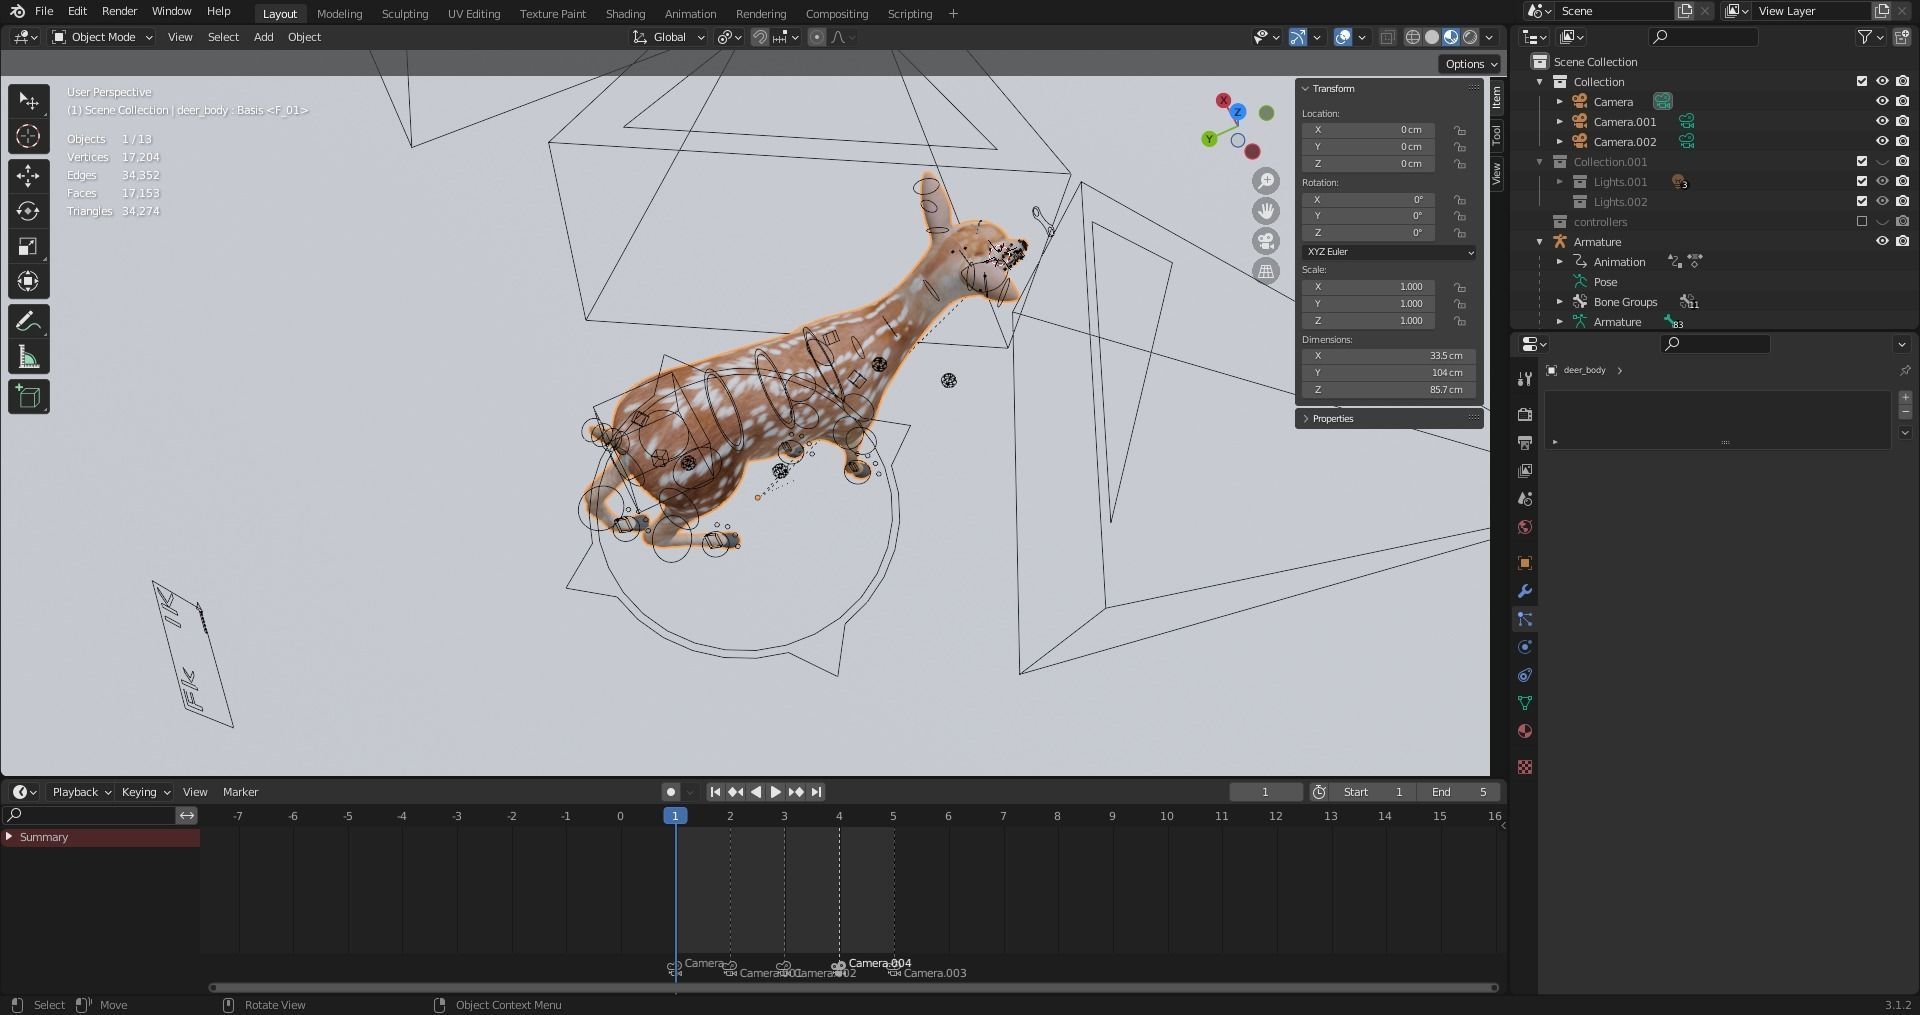Click the current frame number field
Viewport: 1920px width, 1015px height.
(1265, 792)
